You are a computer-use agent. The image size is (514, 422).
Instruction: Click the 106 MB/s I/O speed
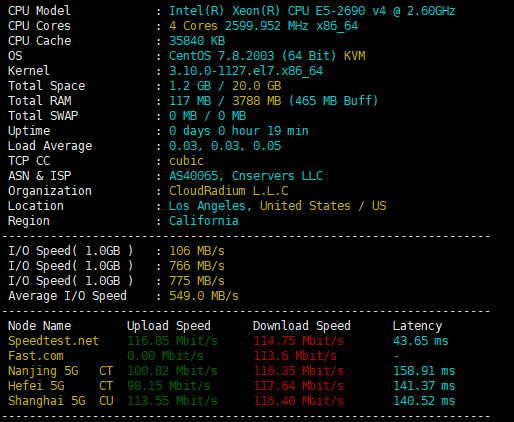coord(197,251)
